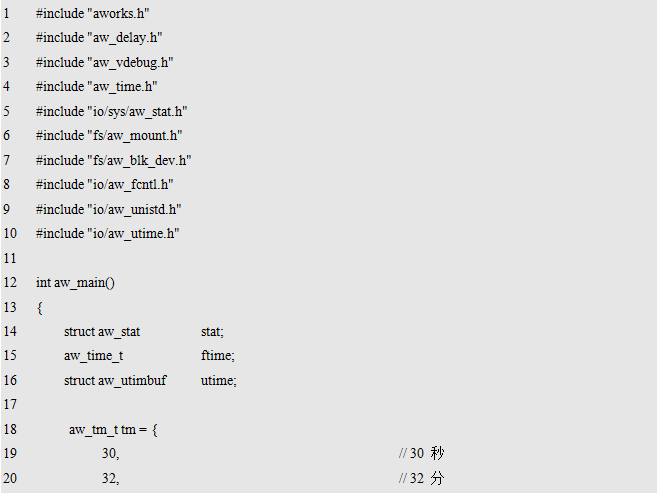Click the "fs/aw_mount.h" include line
Image resolution: width=657 pixels, height=493 pixels.
(x=109, y=135)
